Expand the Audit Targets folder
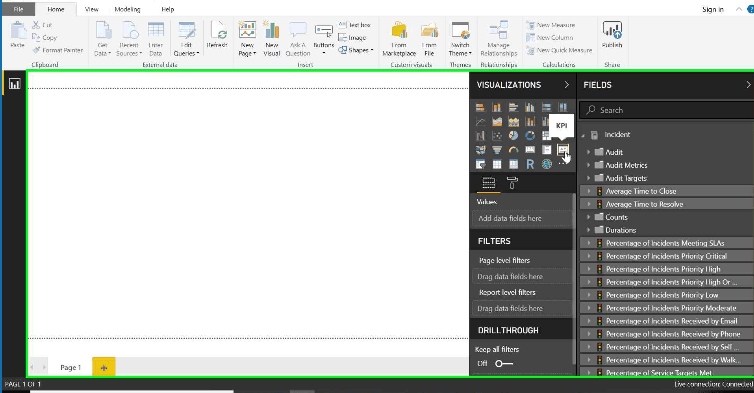This screenshot has width=754, height=393. tap(588, 178)
